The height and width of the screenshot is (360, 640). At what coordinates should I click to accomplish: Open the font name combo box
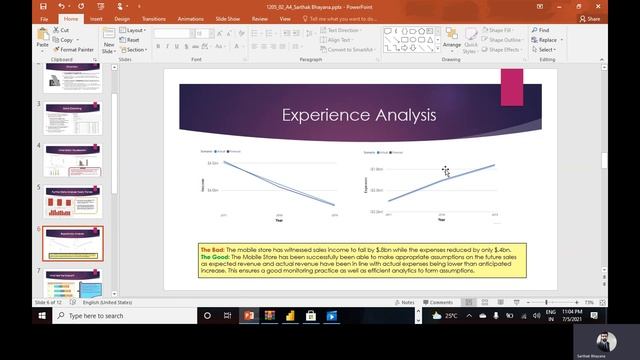pos(174,33)
